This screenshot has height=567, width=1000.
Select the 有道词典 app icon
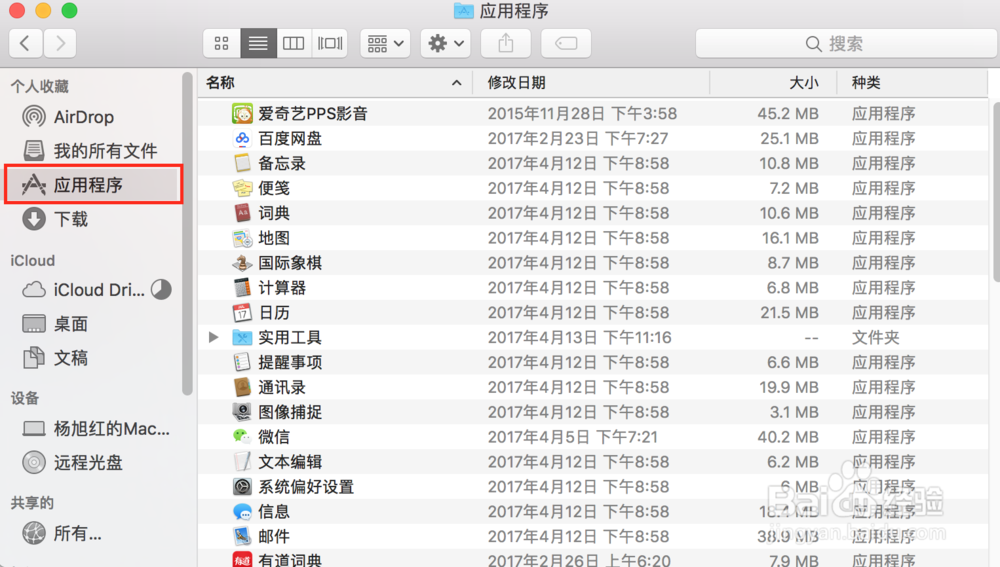pos(242,559)
